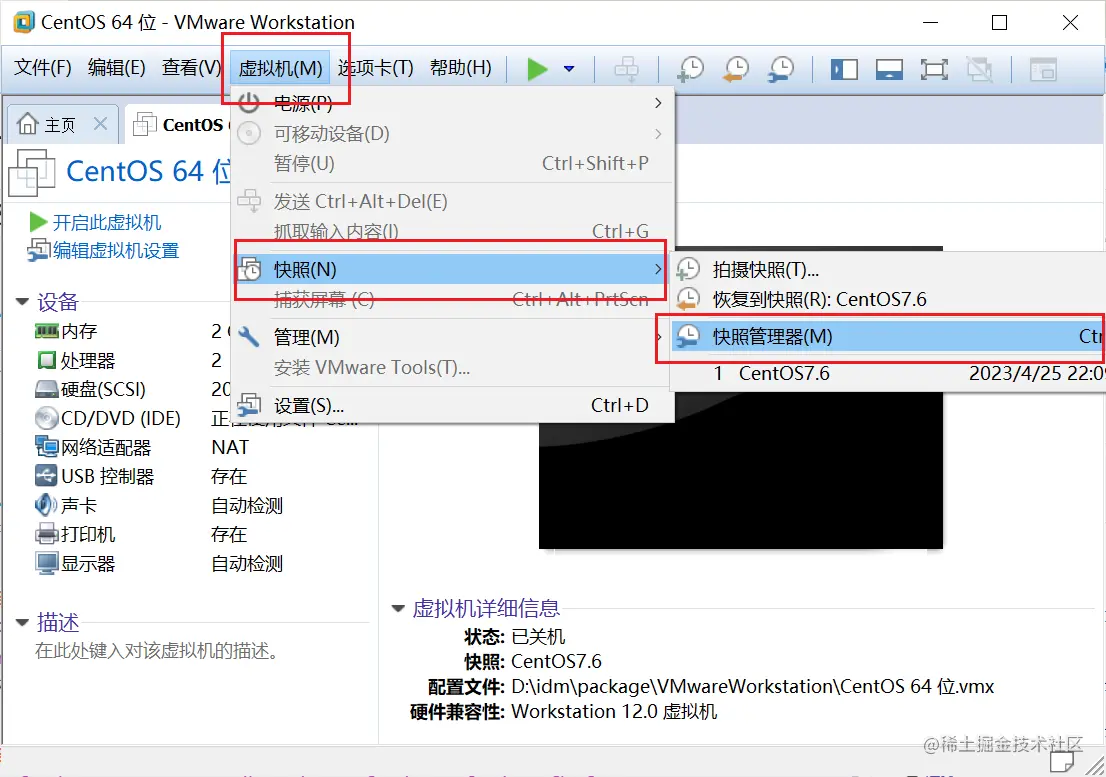Open 快照管理器(M) from submenu
The height and width of the screenshot is (777, 1106).
pos(889,336)
